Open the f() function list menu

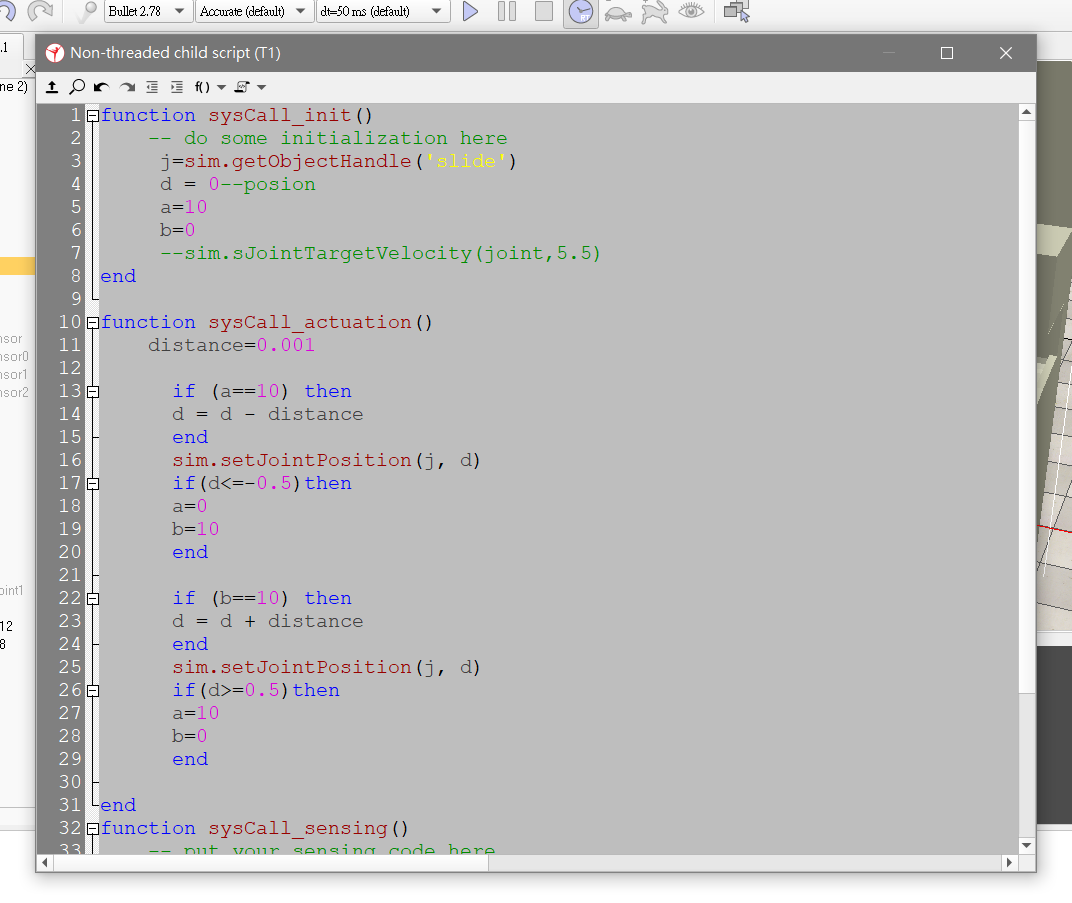pos(210,88)
